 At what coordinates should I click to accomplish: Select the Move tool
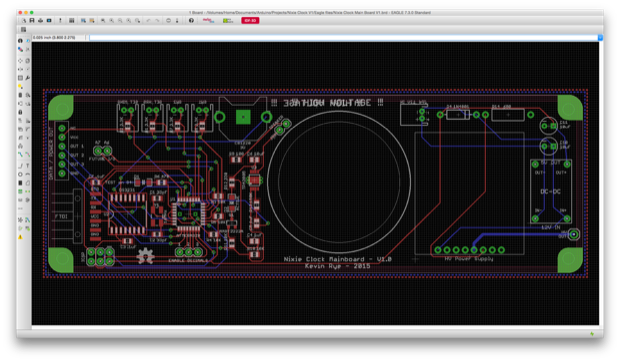(20, 60)
